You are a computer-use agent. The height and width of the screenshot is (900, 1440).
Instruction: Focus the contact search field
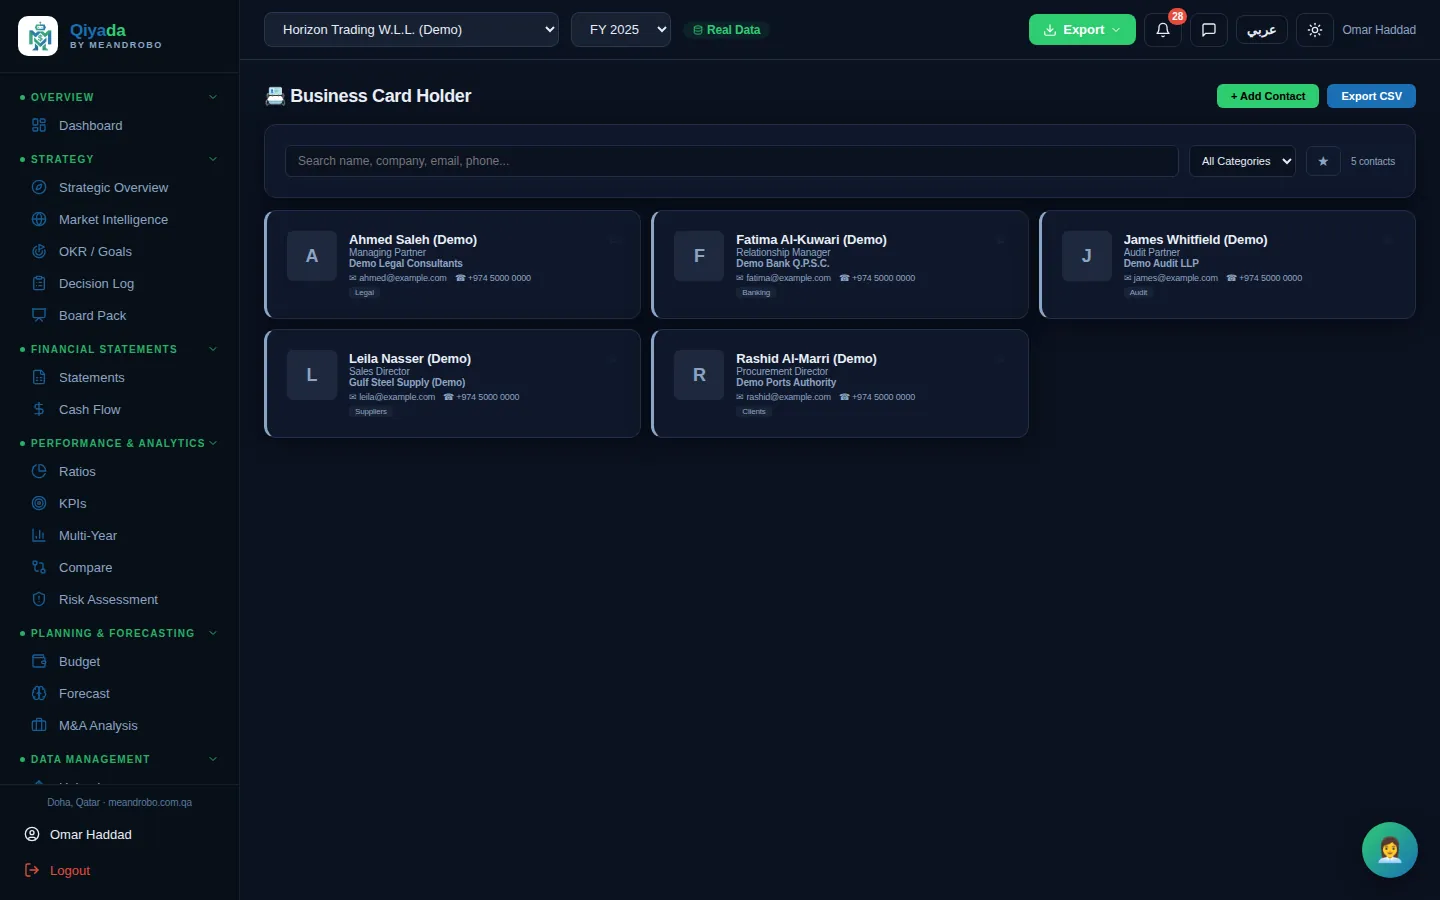(x=732, y=161)
